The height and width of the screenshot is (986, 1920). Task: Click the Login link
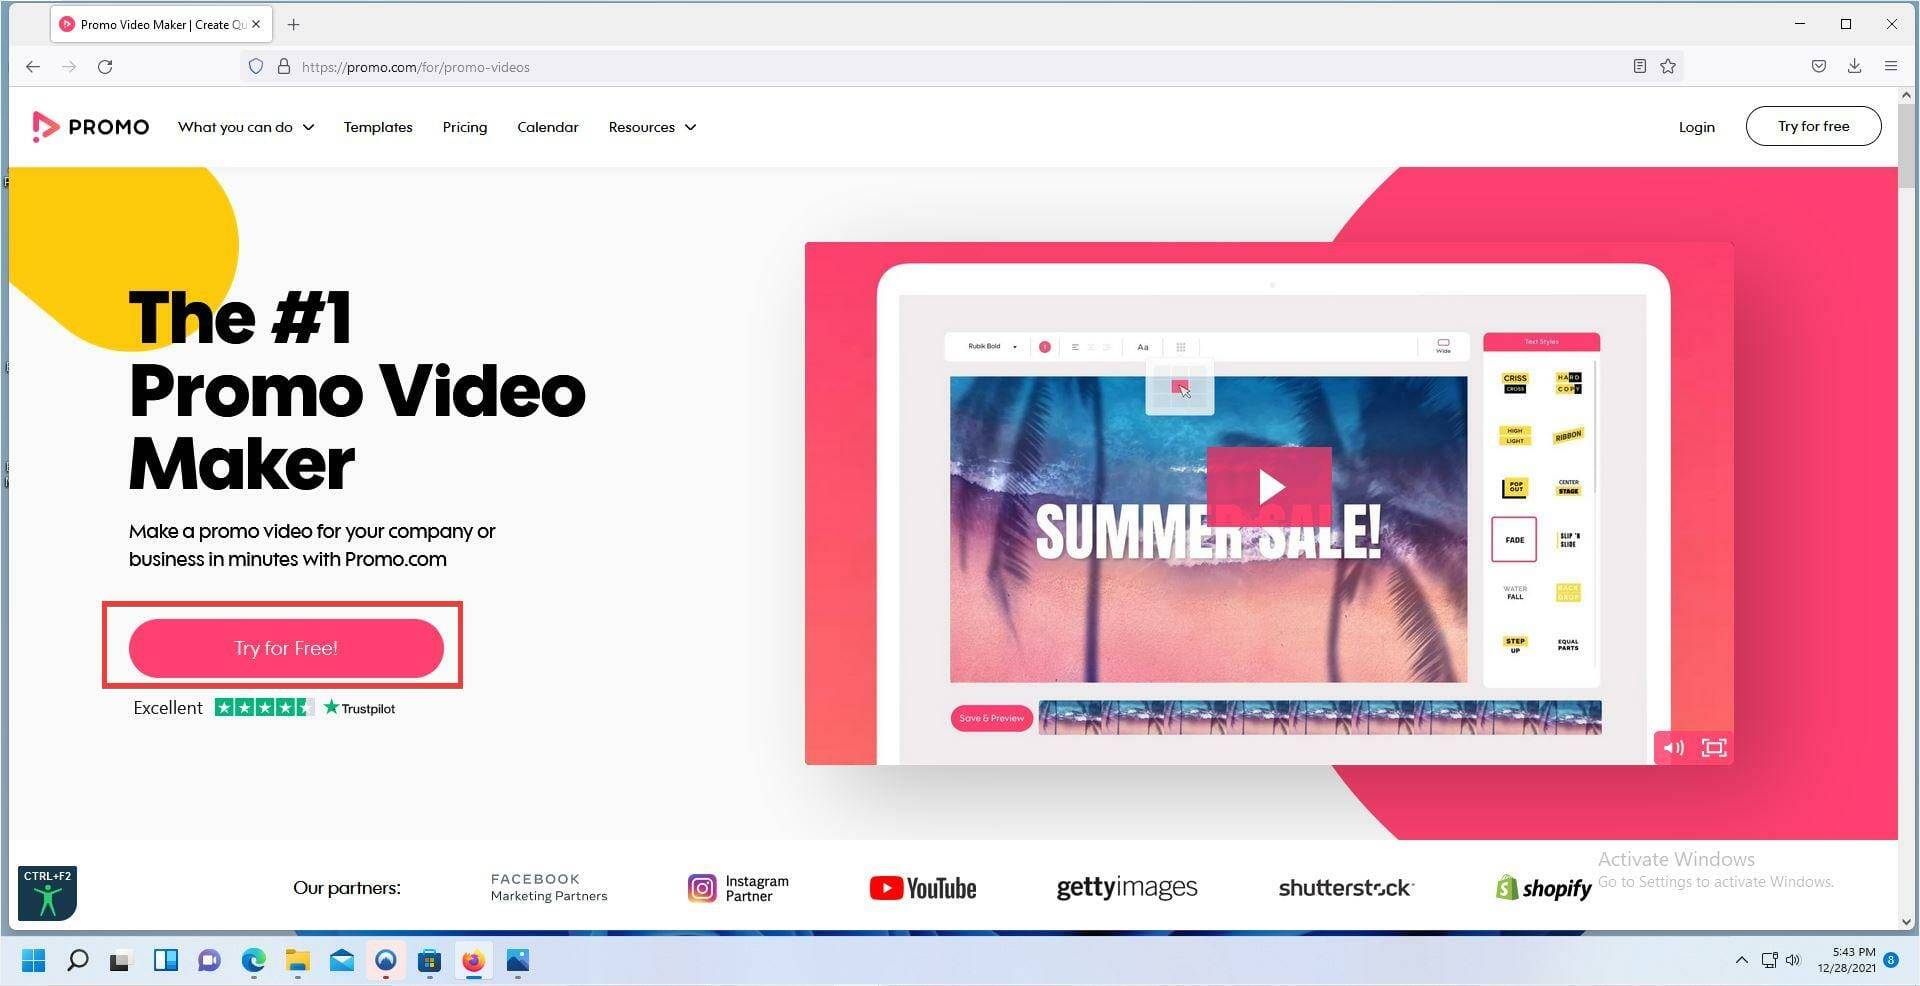[1697, 127]
